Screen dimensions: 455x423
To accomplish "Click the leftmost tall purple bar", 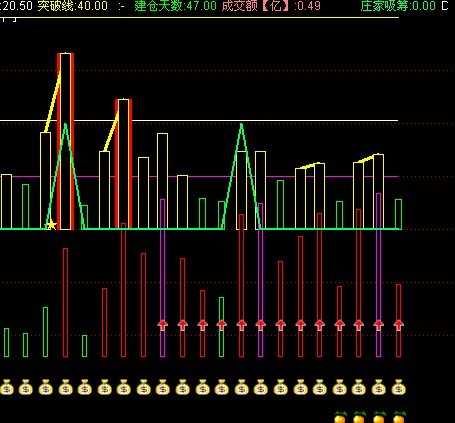I will [163, 278].
